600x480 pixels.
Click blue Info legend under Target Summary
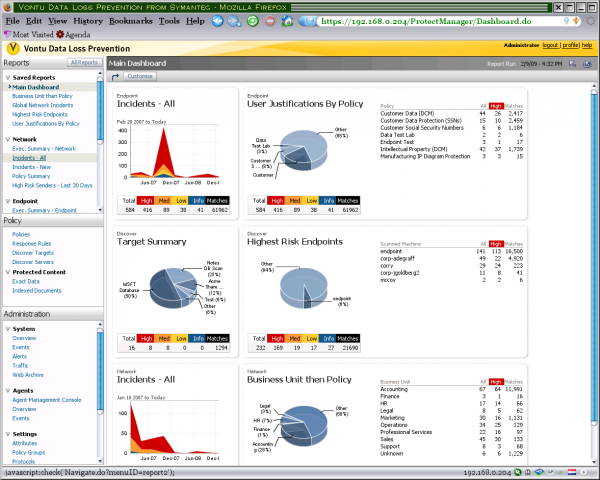[x=198, y=338]
